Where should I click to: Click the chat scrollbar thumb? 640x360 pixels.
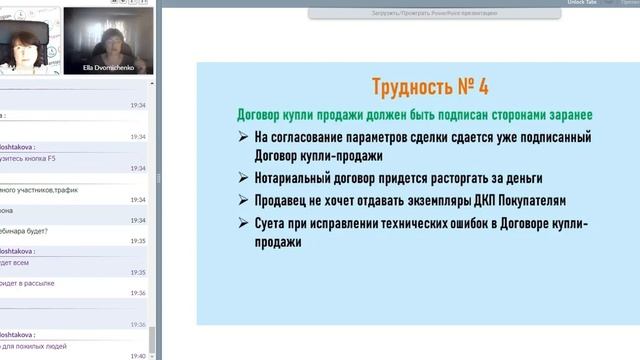(x=152, y=340)
